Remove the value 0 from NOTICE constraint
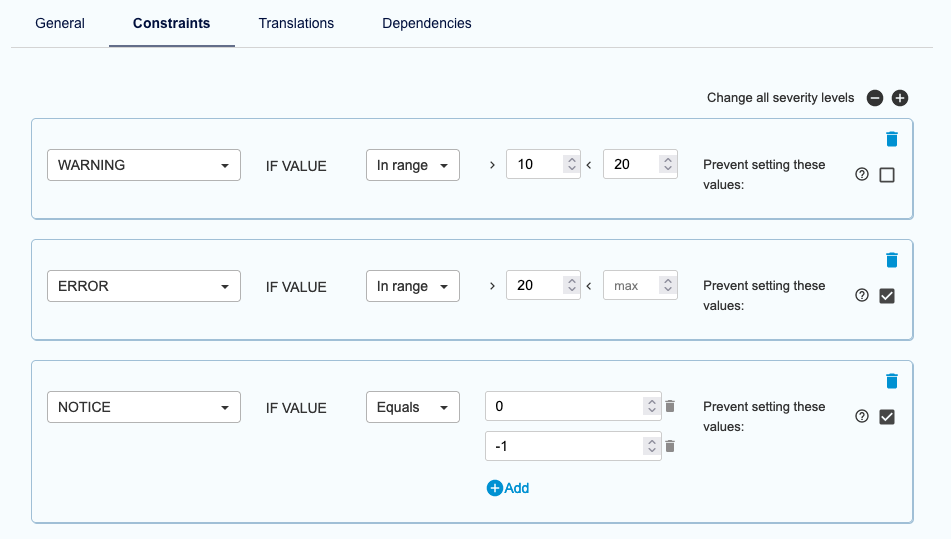Viewport: 951px width, 539px height. (670, 406)
